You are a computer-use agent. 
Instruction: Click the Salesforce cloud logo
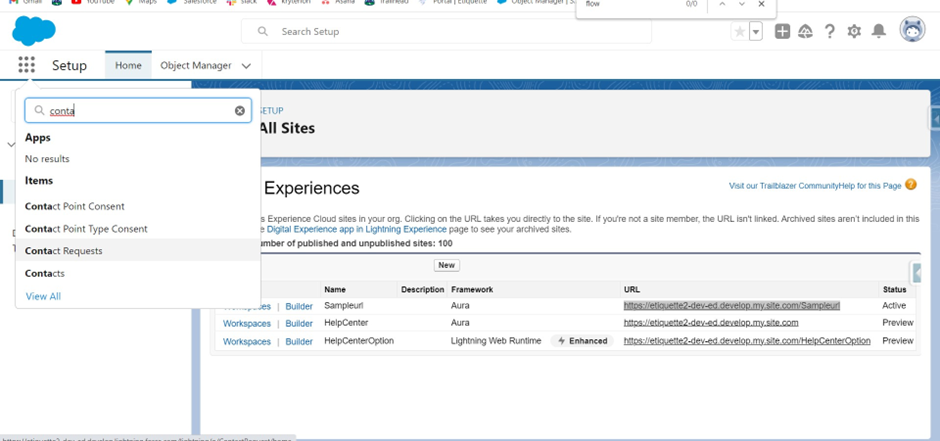[34, 31]
